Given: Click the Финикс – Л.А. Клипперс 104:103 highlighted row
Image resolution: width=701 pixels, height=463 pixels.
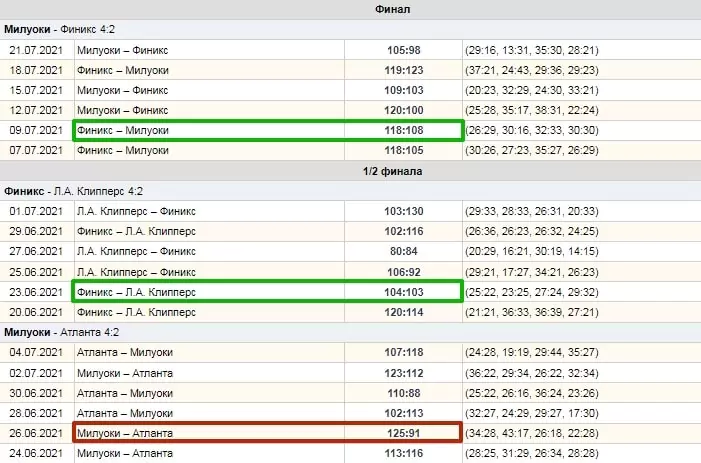Looking at the screenshot, I should click(267, 291).
